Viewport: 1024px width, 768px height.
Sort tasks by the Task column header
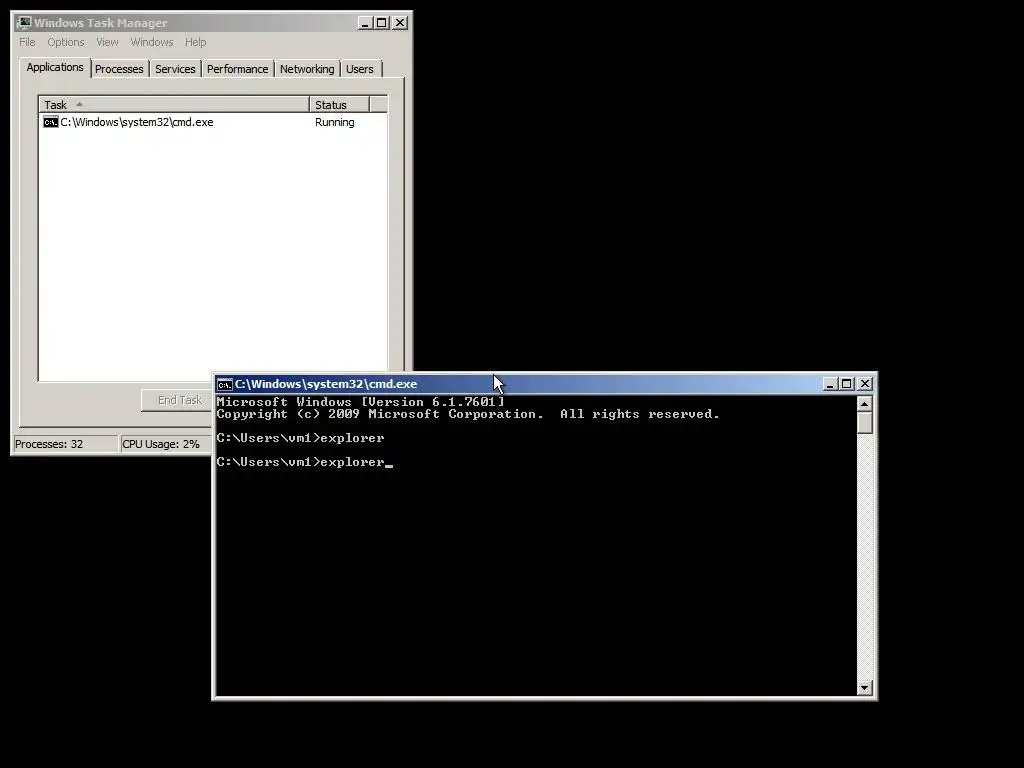tap(174, 104)
